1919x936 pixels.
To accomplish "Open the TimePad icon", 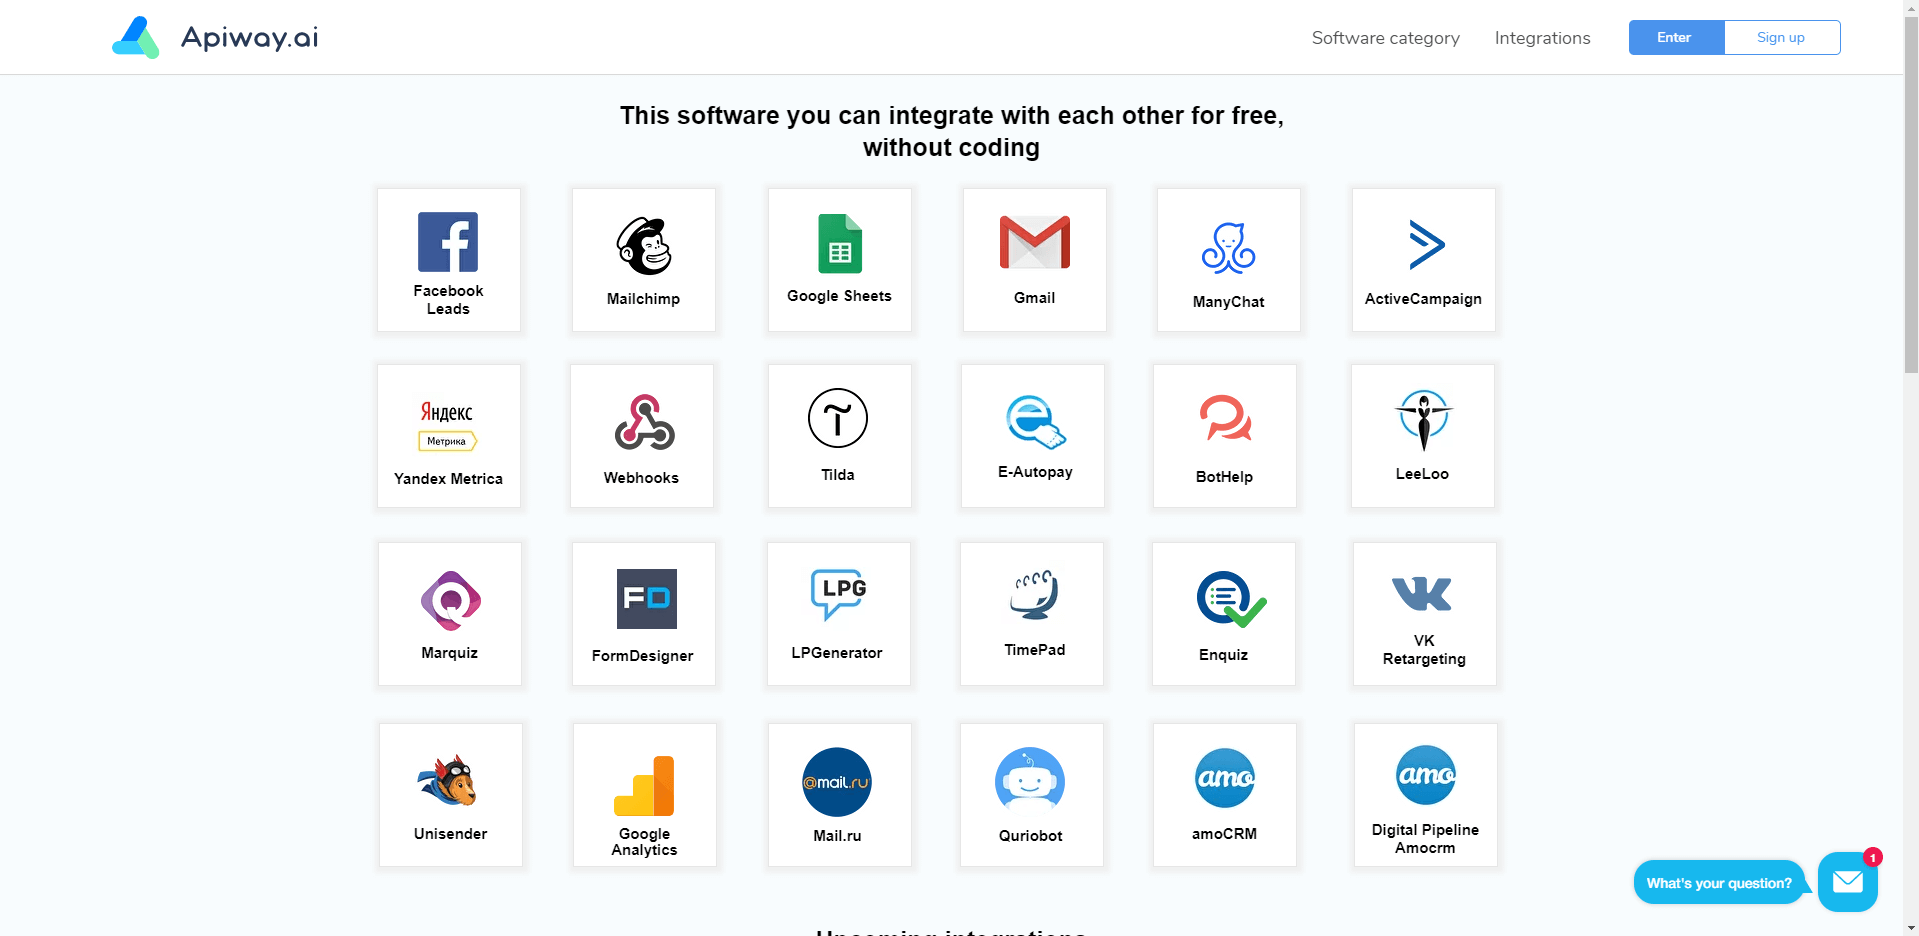I will click(x=1034, y=595).
